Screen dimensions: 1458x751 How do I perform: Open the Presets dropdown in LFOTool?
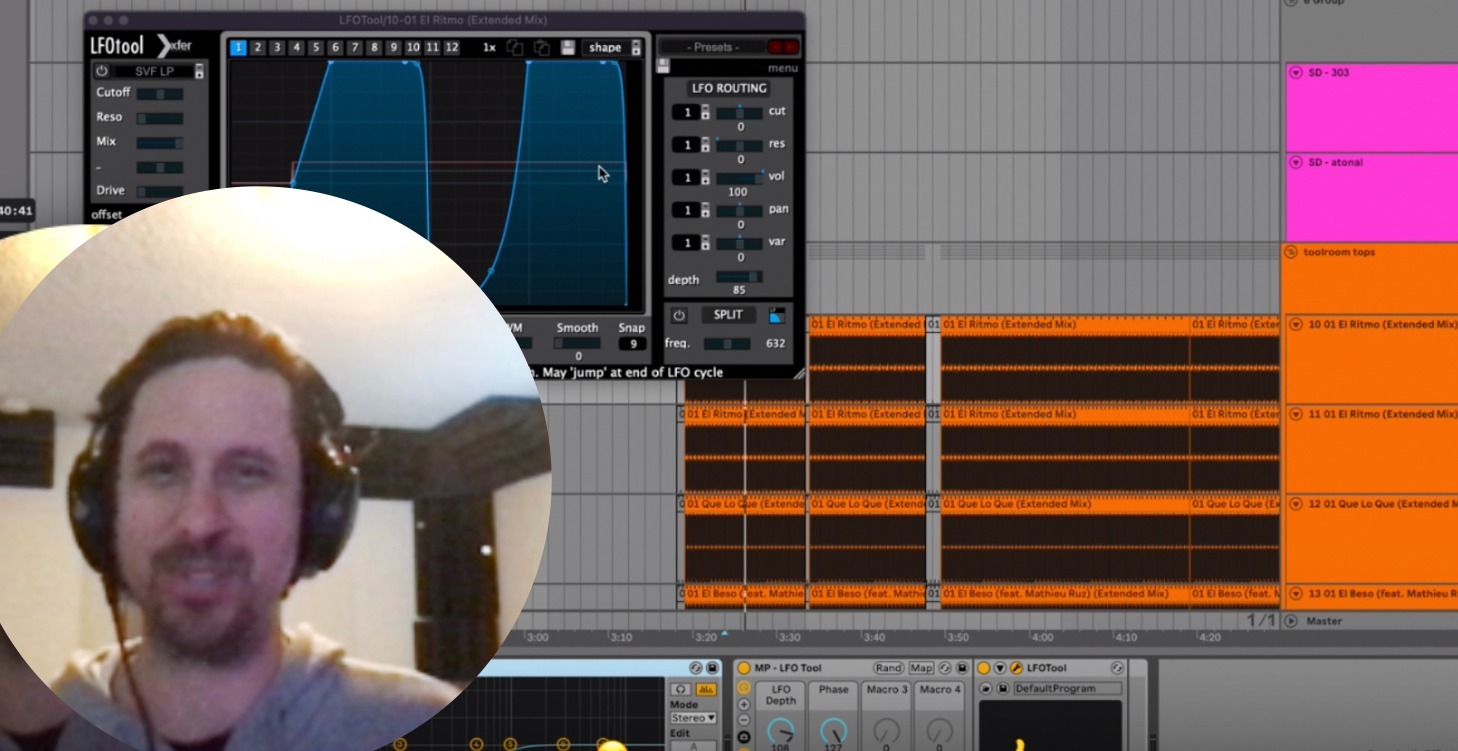click(x=712, y=47)
